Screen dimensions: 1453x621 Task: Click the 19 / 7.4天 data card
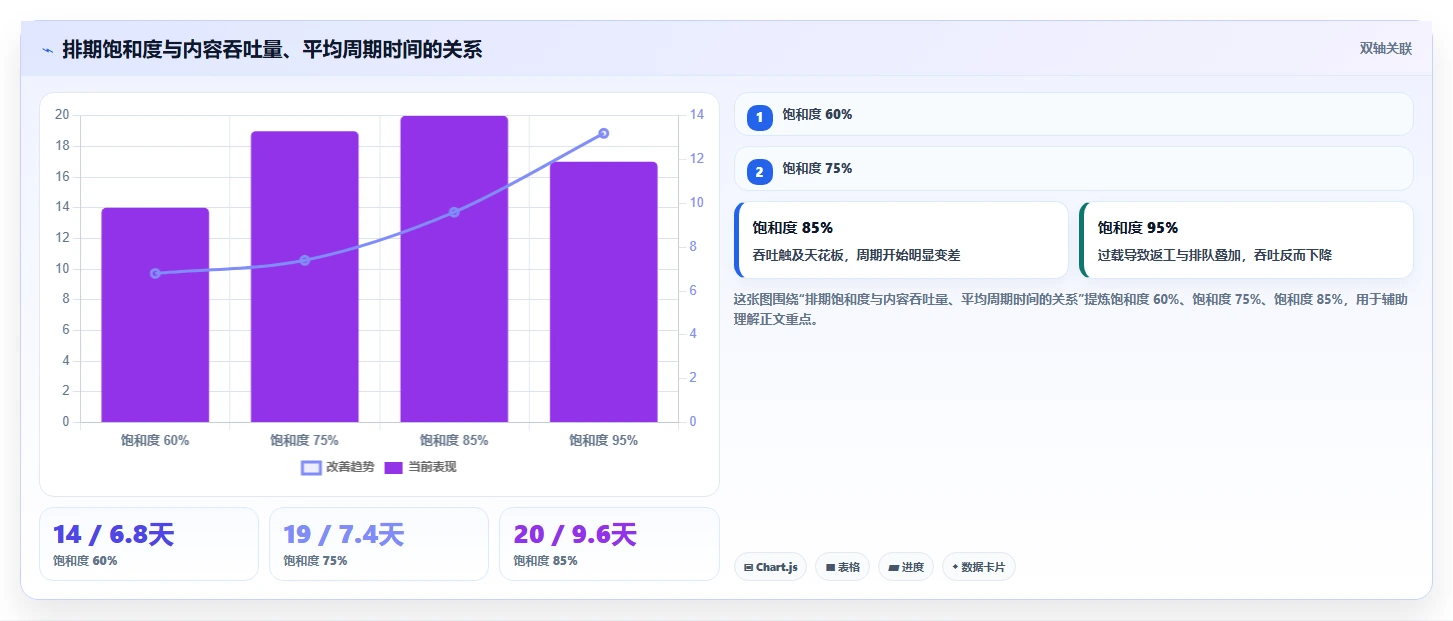tap(379, 544)
